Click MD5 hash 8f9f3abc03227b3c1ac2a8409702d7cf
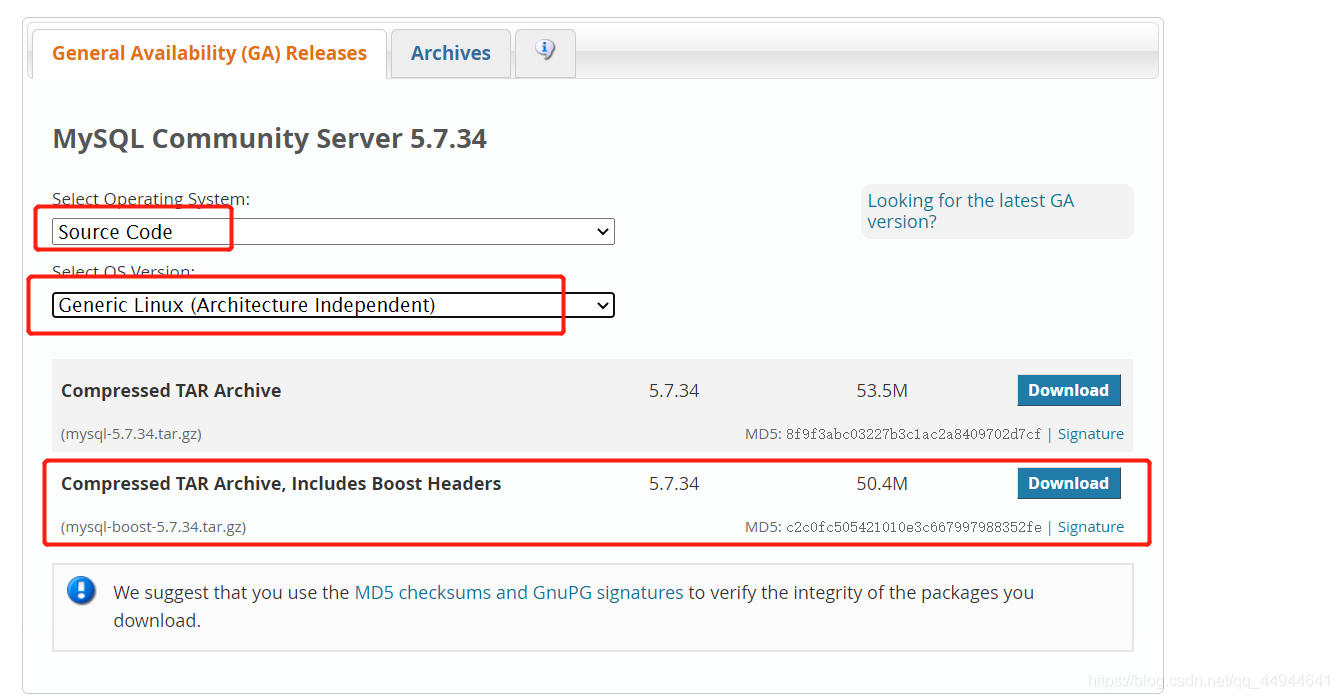1339x699 pixels. [914, 434]
